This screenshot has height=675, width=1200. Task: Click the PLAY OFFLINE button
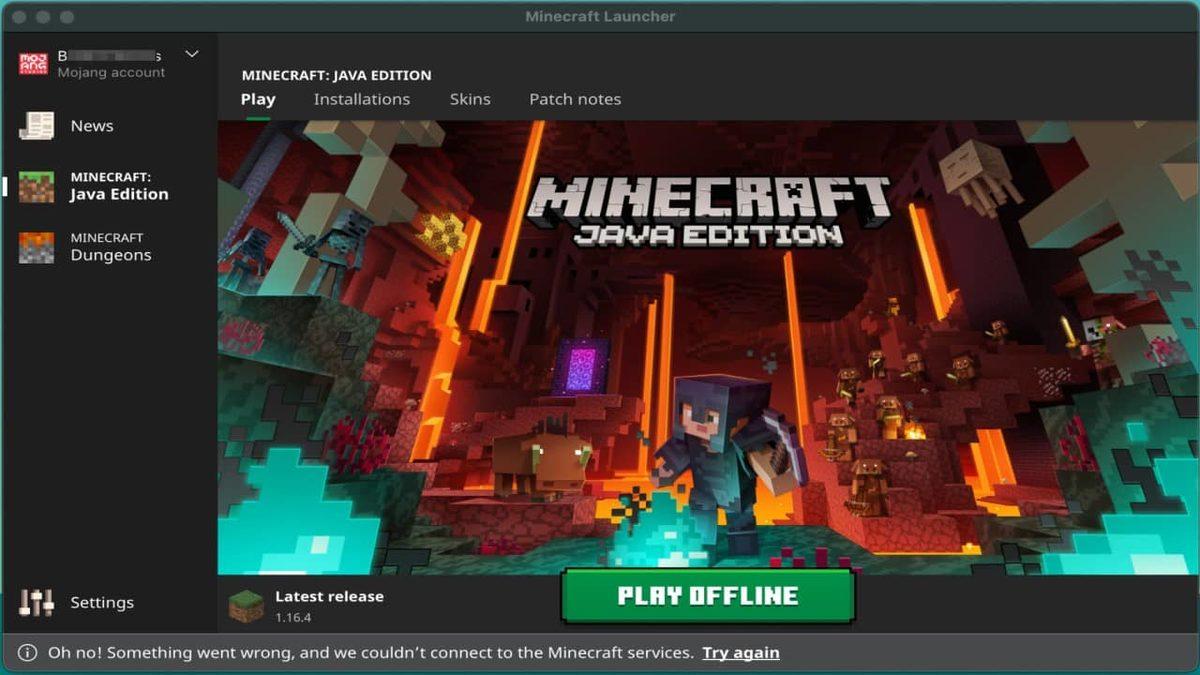pos(708,595)
